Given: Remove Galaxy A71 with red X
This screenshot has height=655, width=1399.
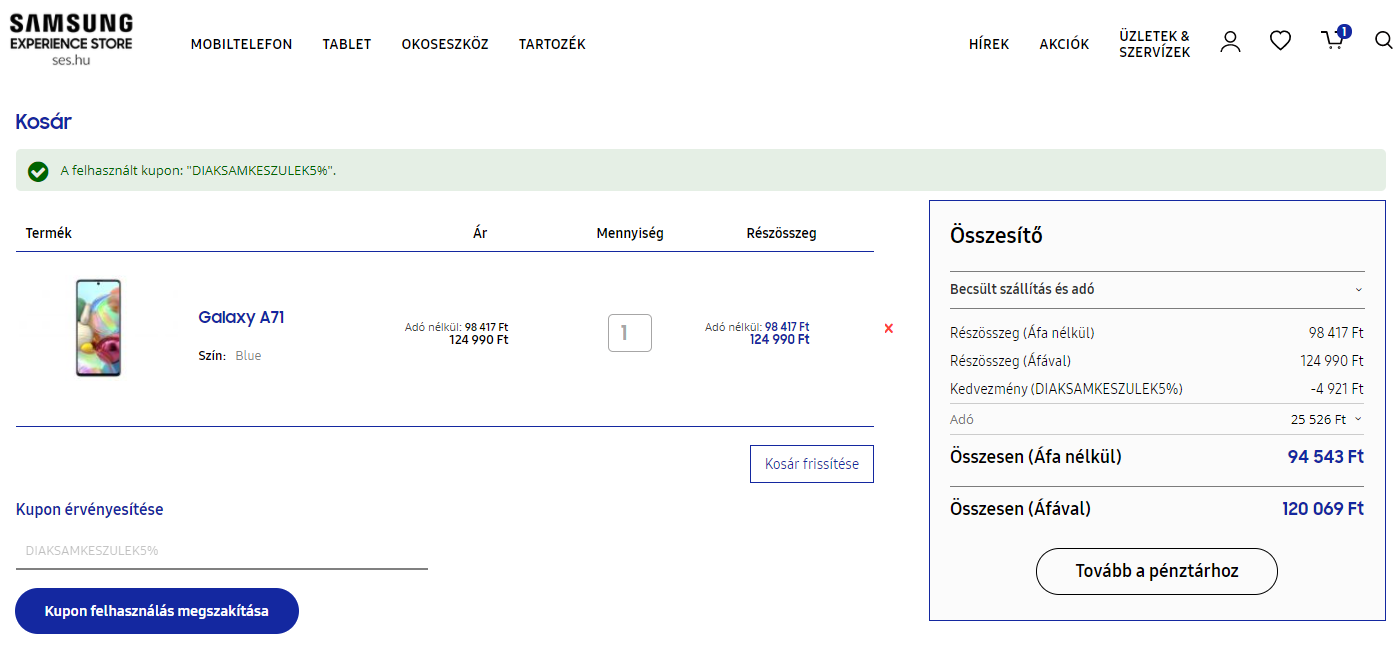Looking at the screenshot, I should [888, 328].
